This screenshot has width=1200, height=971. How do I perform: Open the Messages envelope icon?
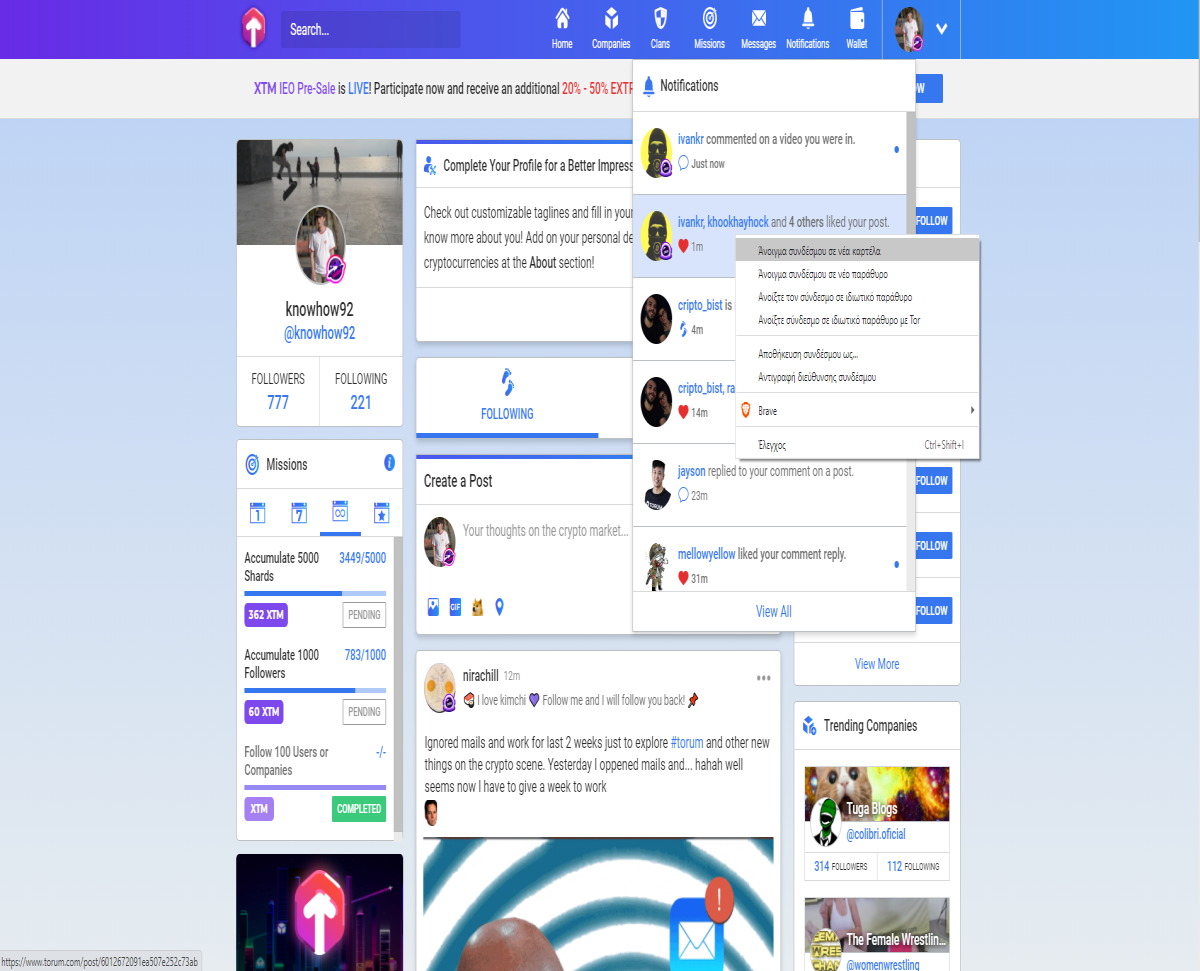coord(759,29)
